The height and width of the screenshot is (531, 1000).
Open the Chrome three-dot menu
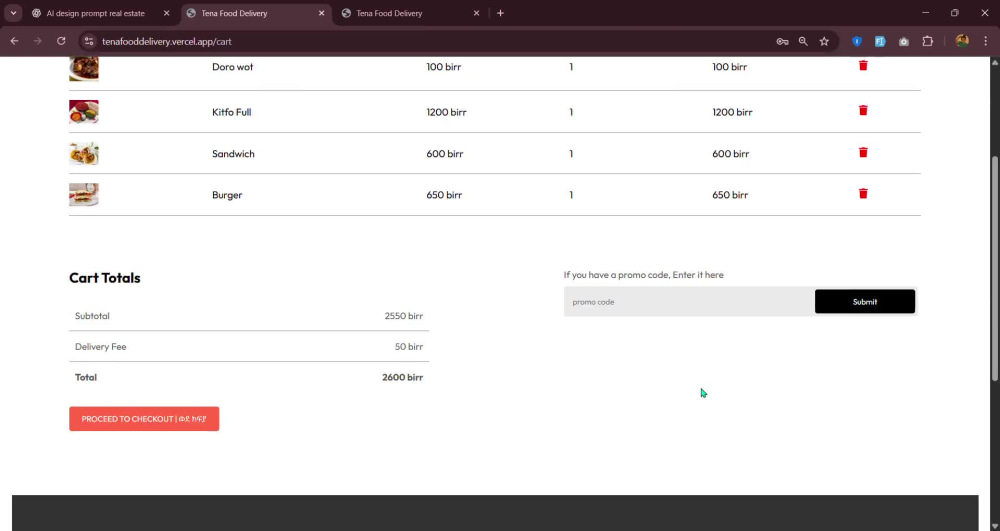(985, 41)
